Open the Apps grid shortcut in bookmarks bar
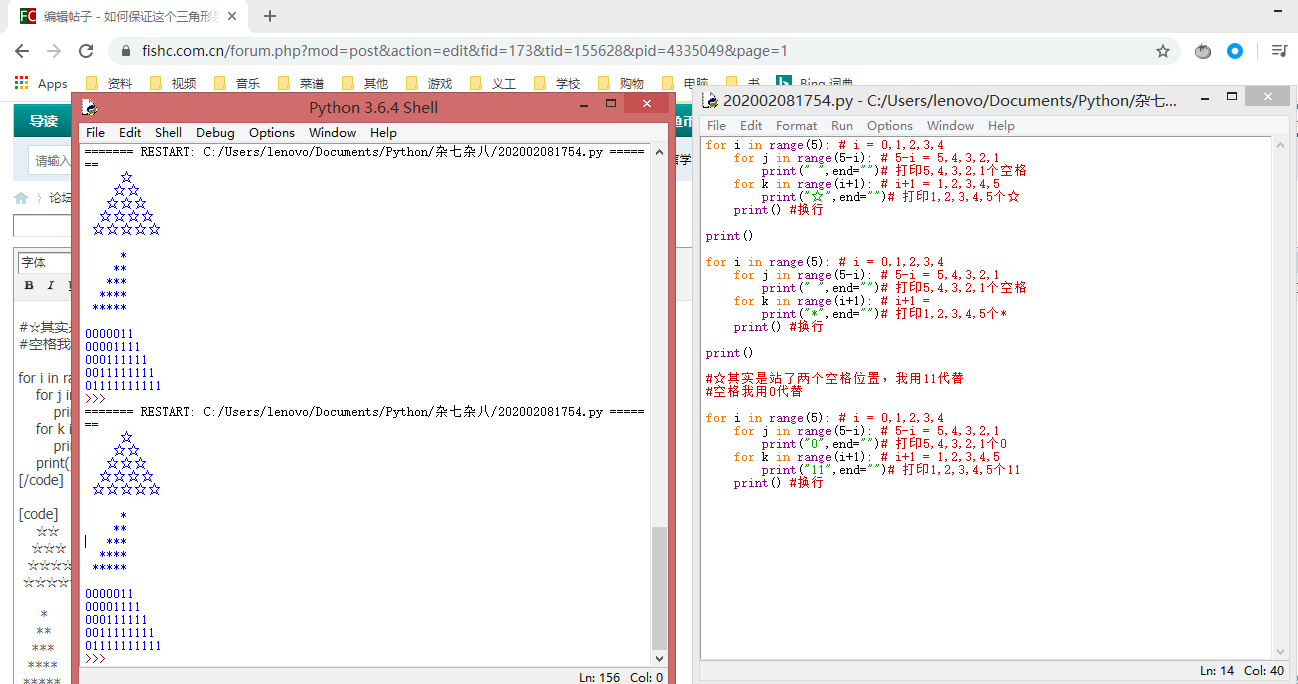The width and height of the screenshot is (1298, 684). (x=41, y=84)
